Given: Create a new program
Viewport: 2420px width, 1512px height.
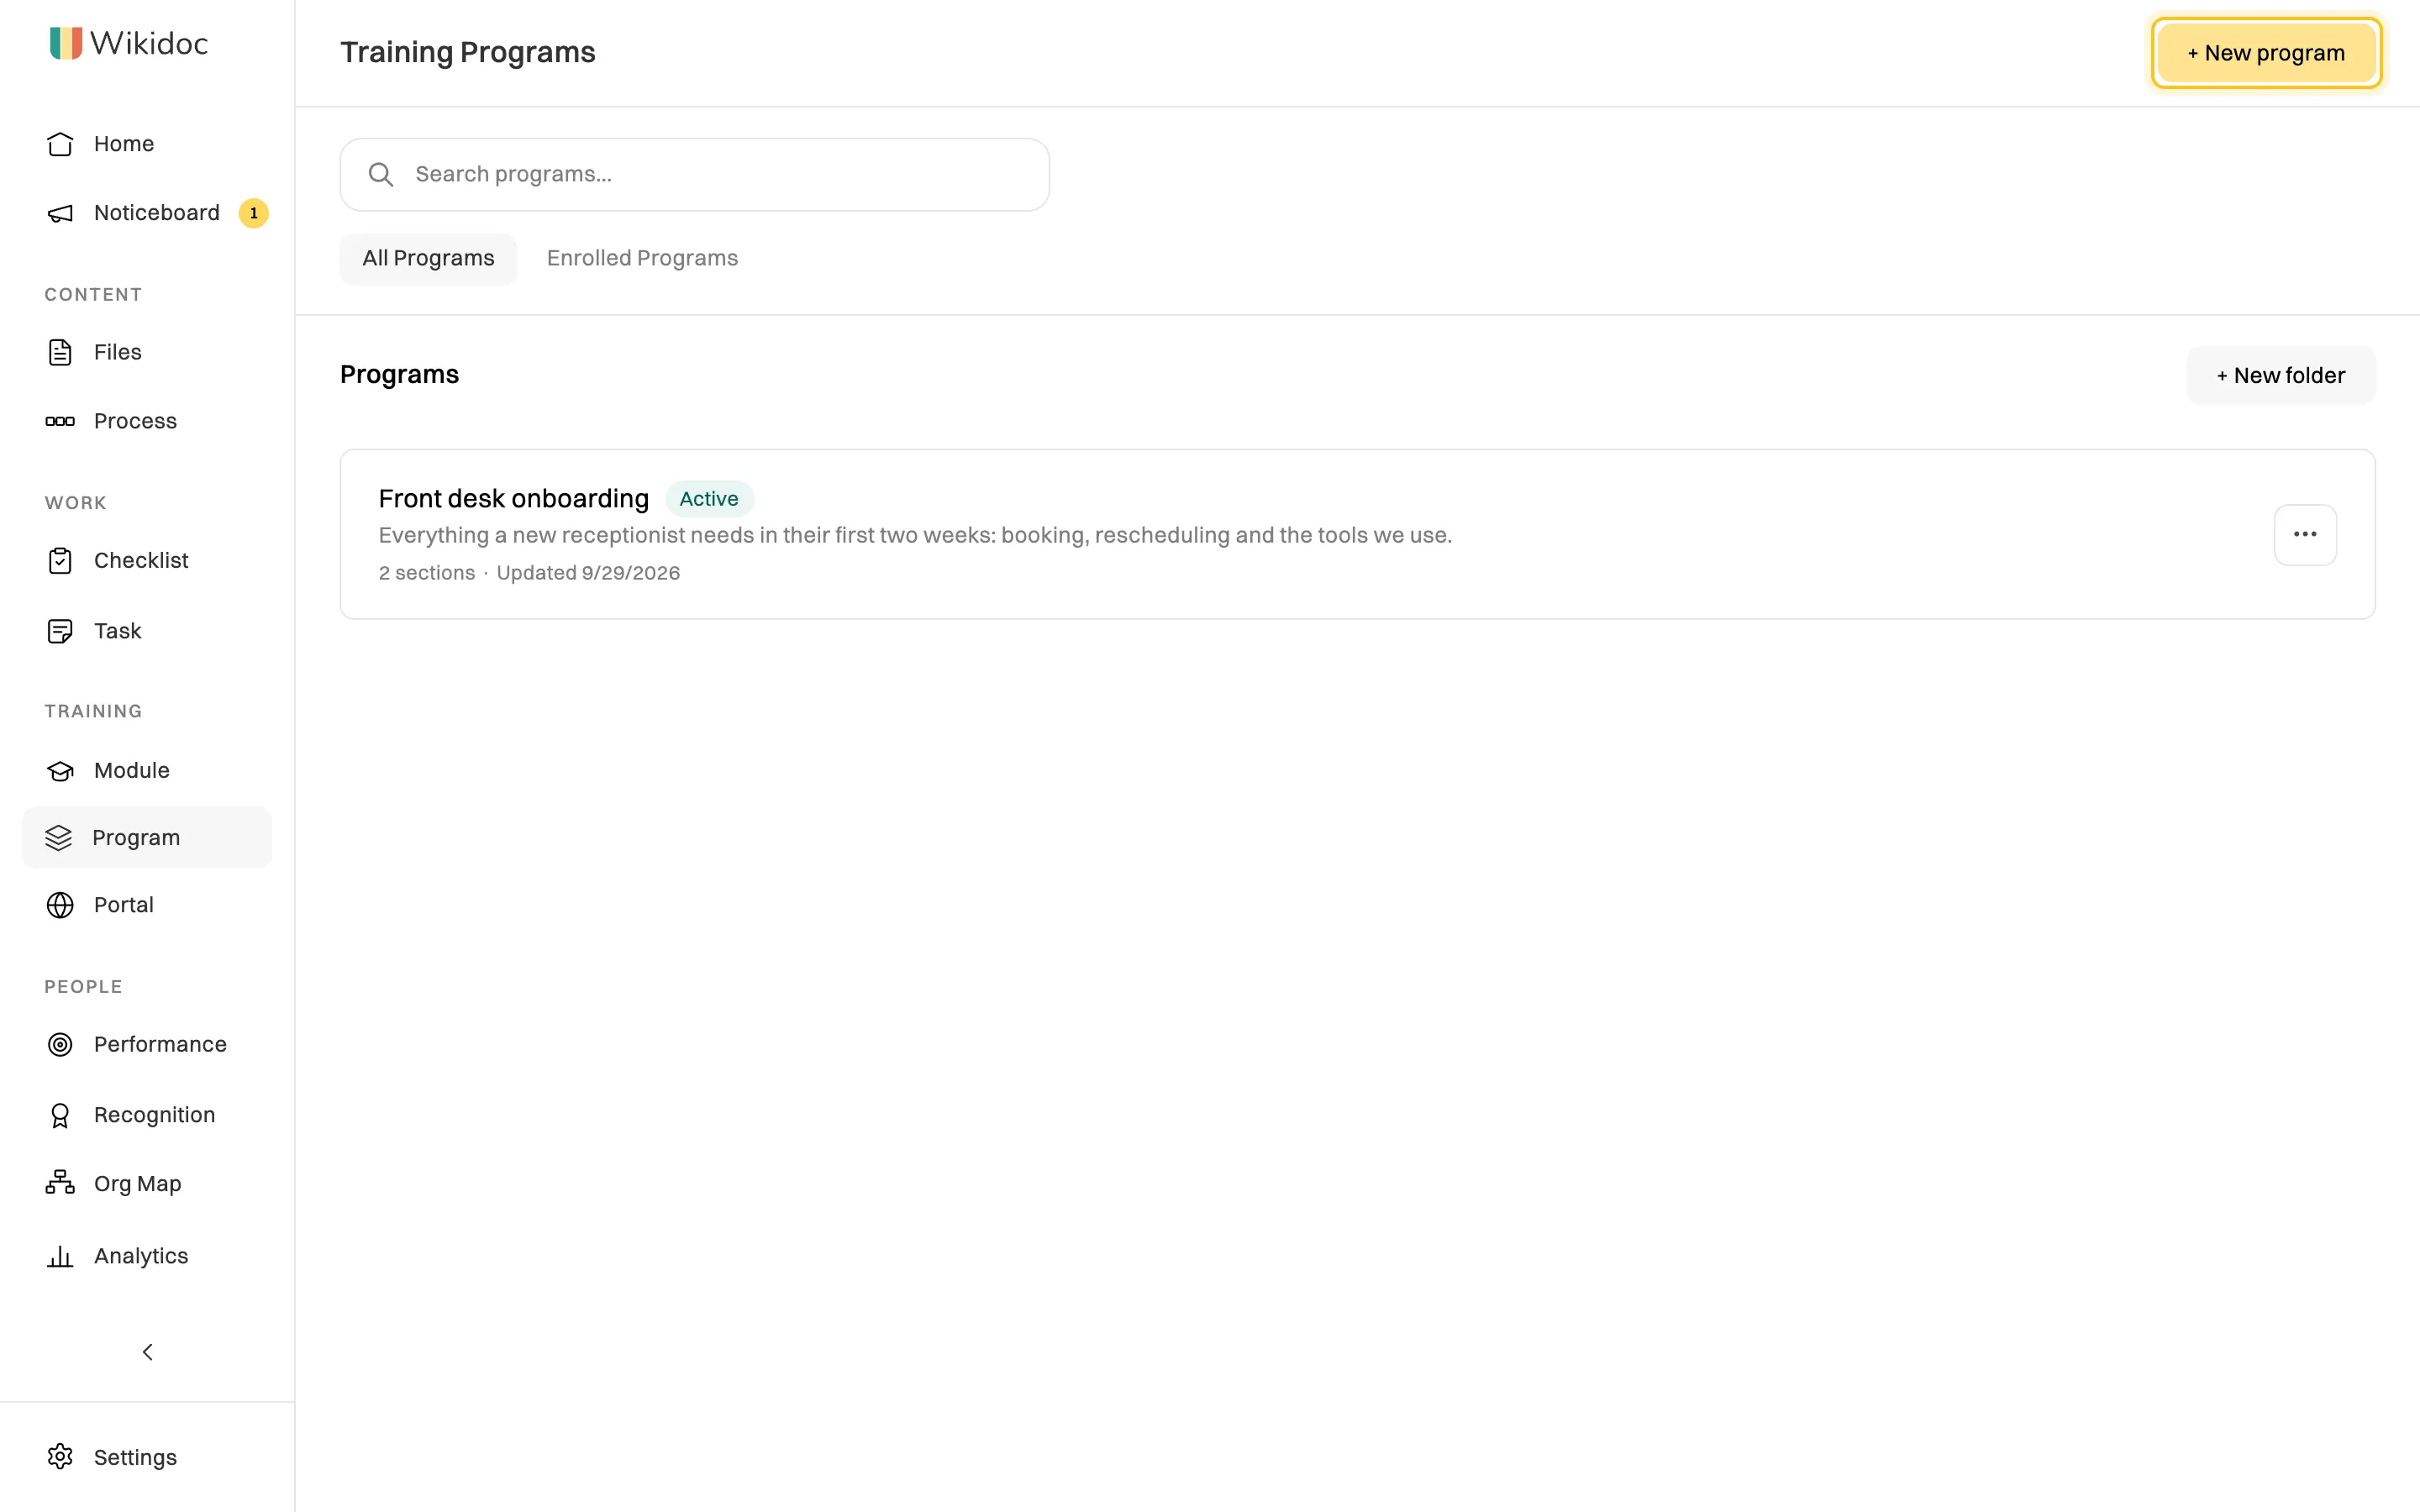Looking at the screenshot, I should (x=2266, y=53).
